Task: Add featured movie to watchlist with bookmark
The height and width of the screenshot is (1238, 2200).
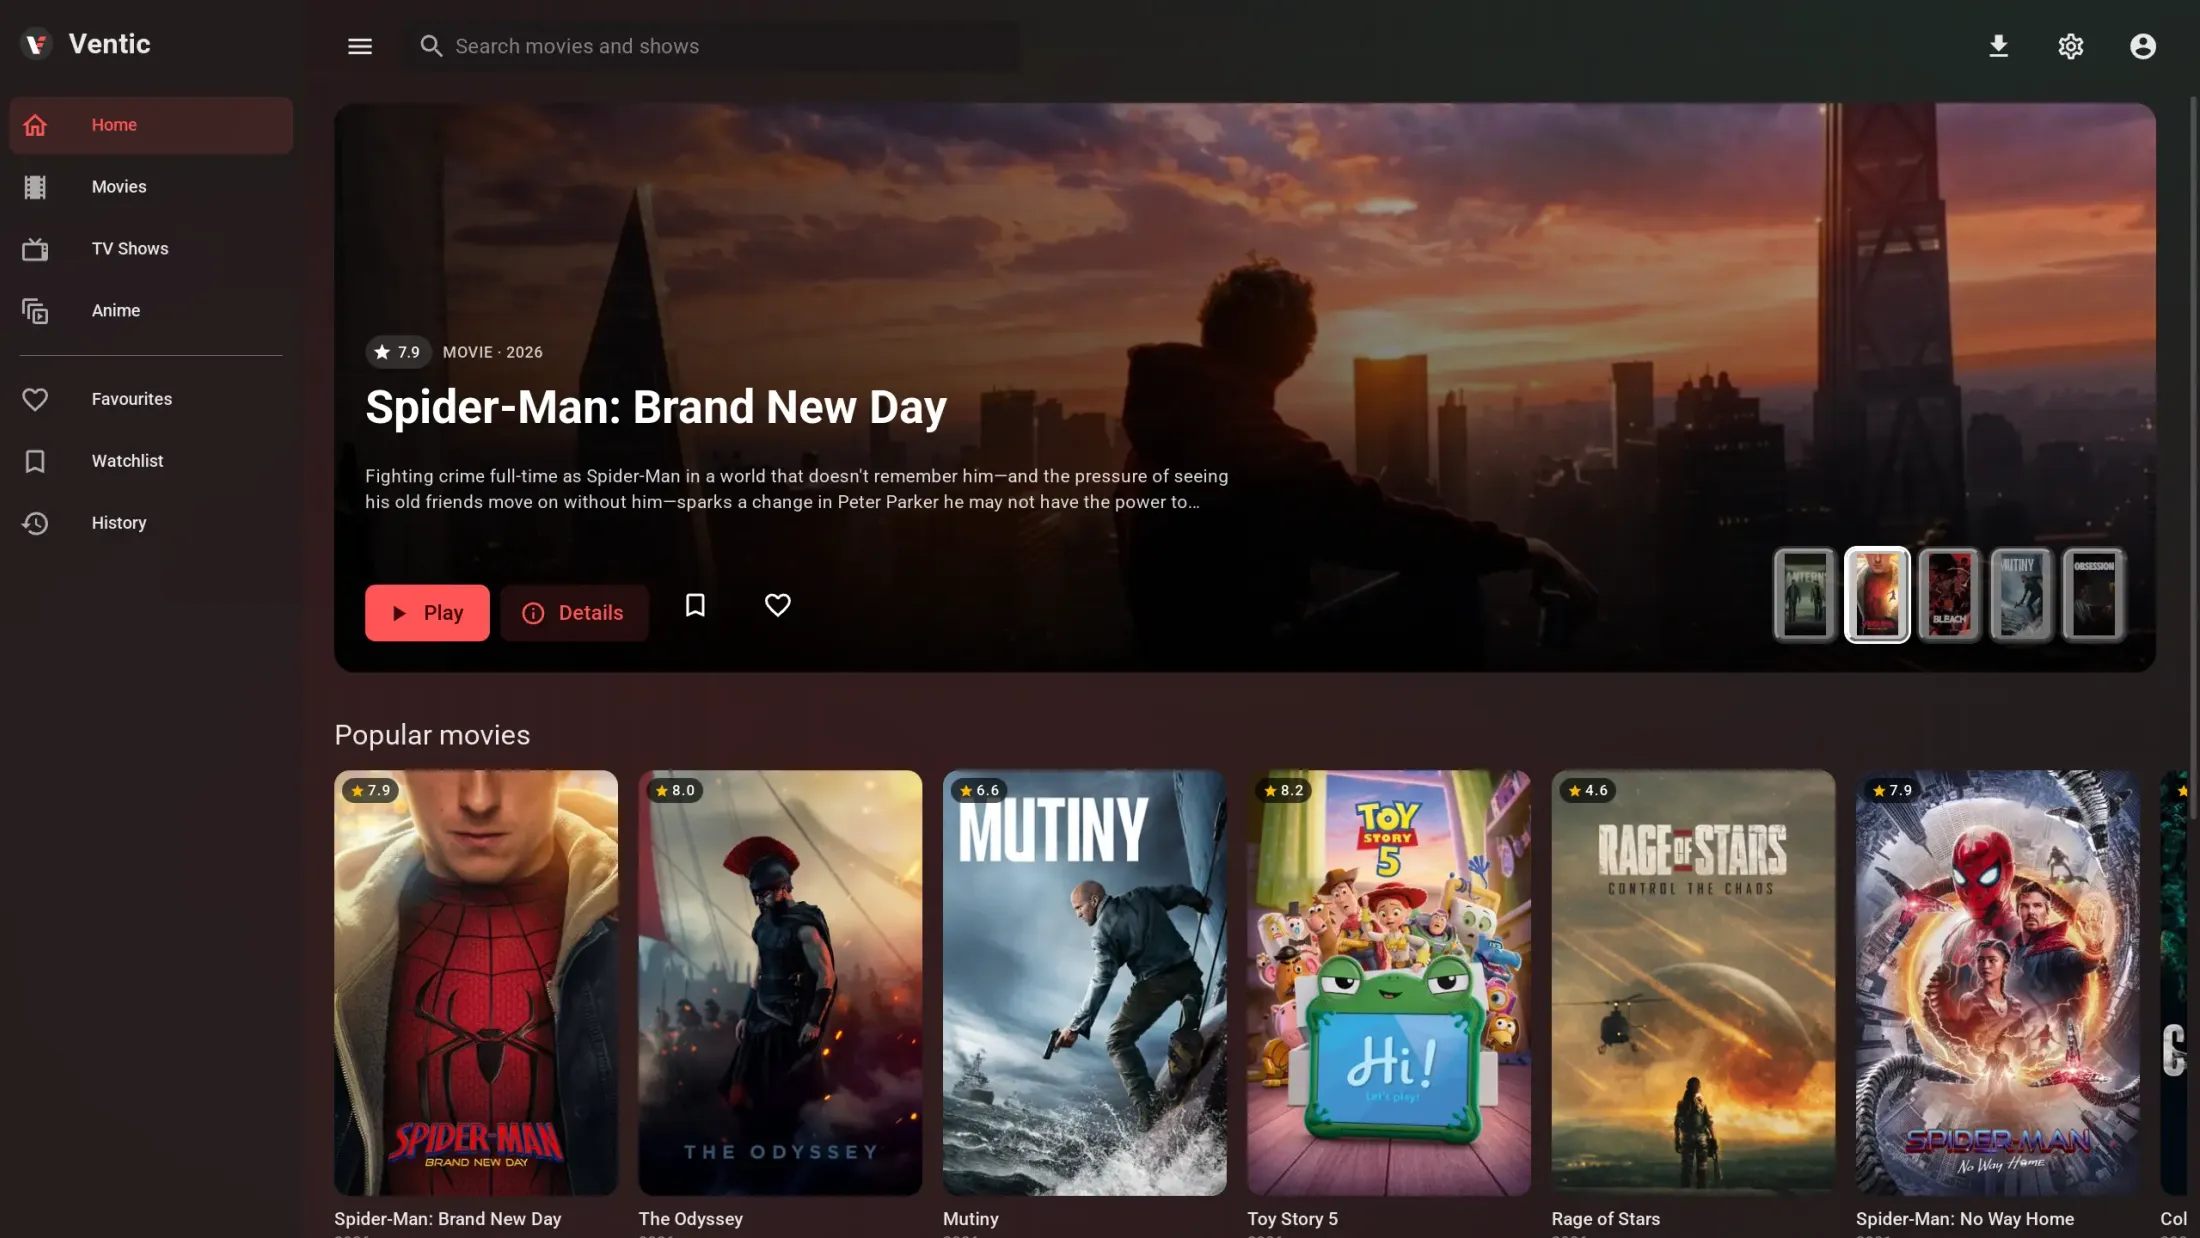Action: coord(695,605)
